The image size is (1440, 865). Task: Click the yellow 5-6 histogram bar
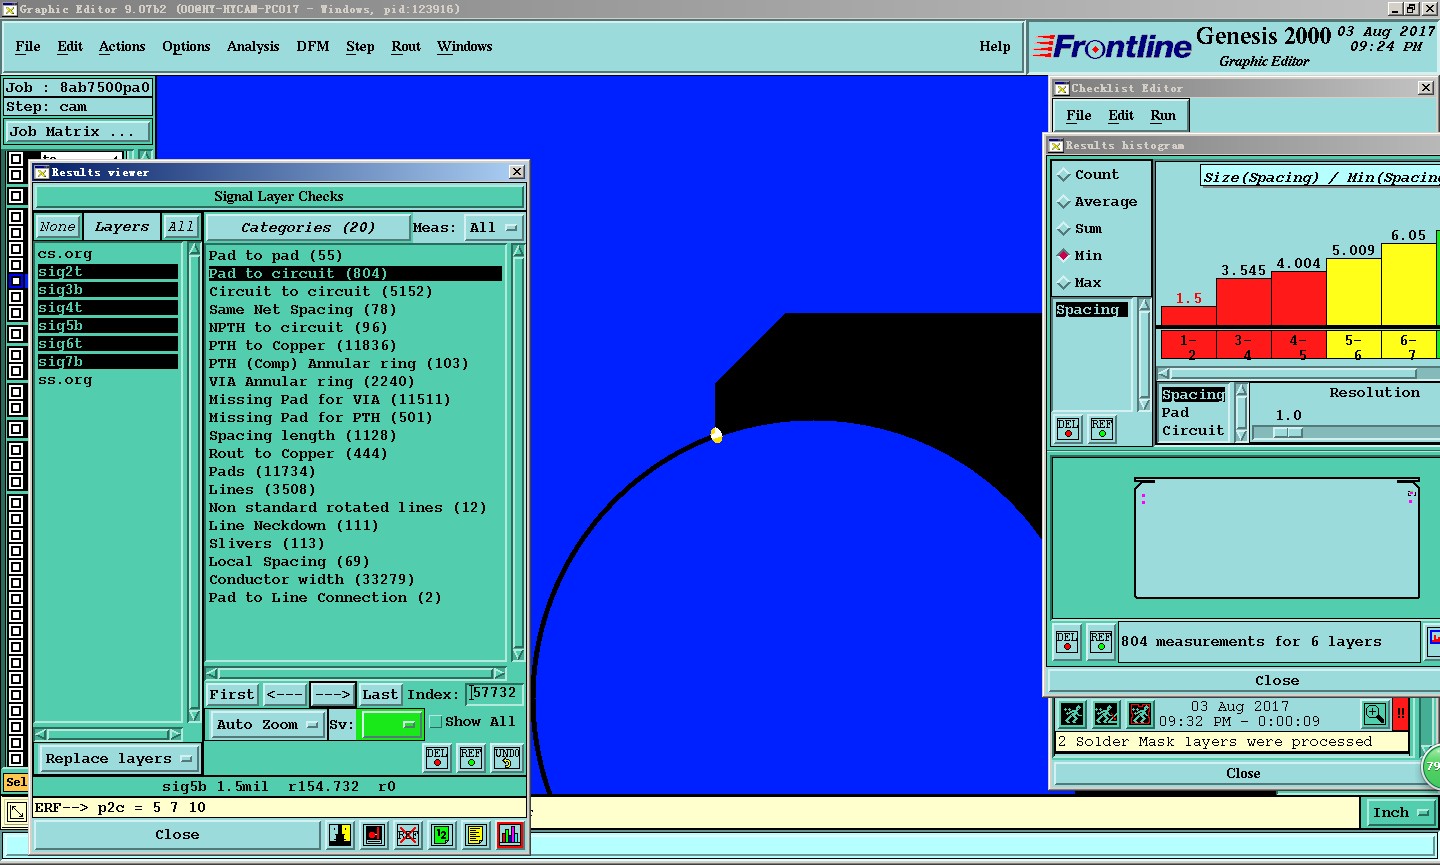[x=1354, y=292]
